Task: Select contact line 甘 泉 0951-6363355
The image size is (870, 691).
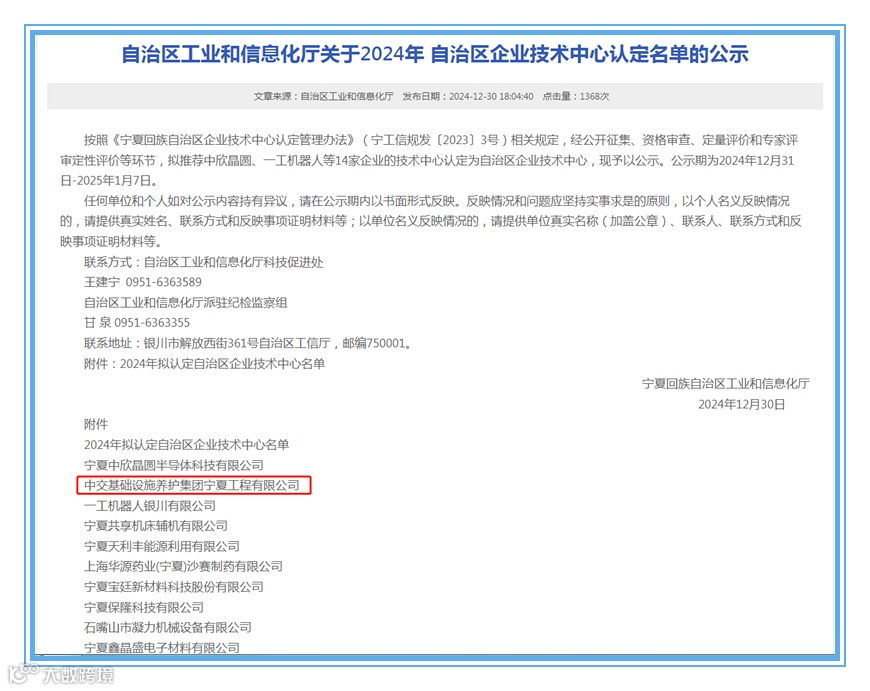Action: click(136, 322)
